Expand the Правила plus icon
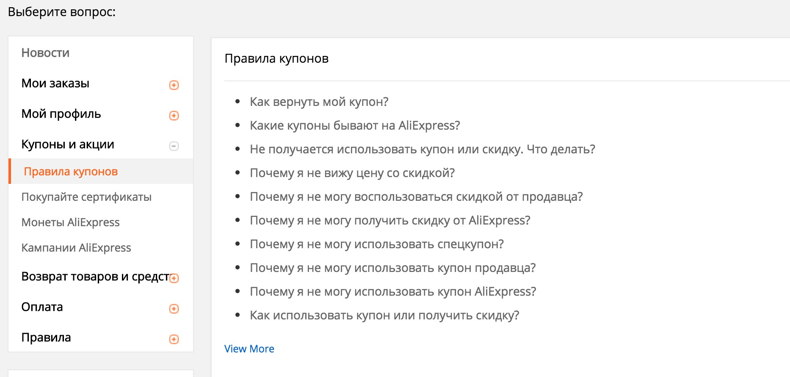This screenshot has height=377, width=790. coord(174,339)
